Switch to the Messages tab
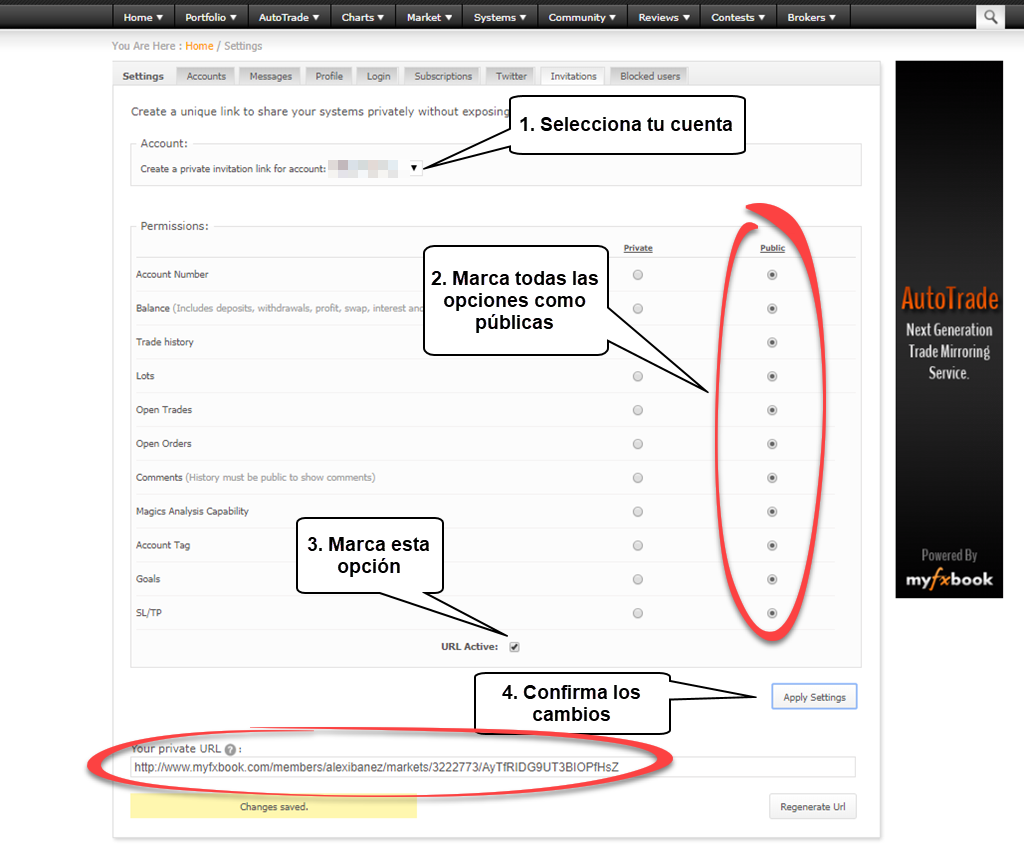 [270, 76]
